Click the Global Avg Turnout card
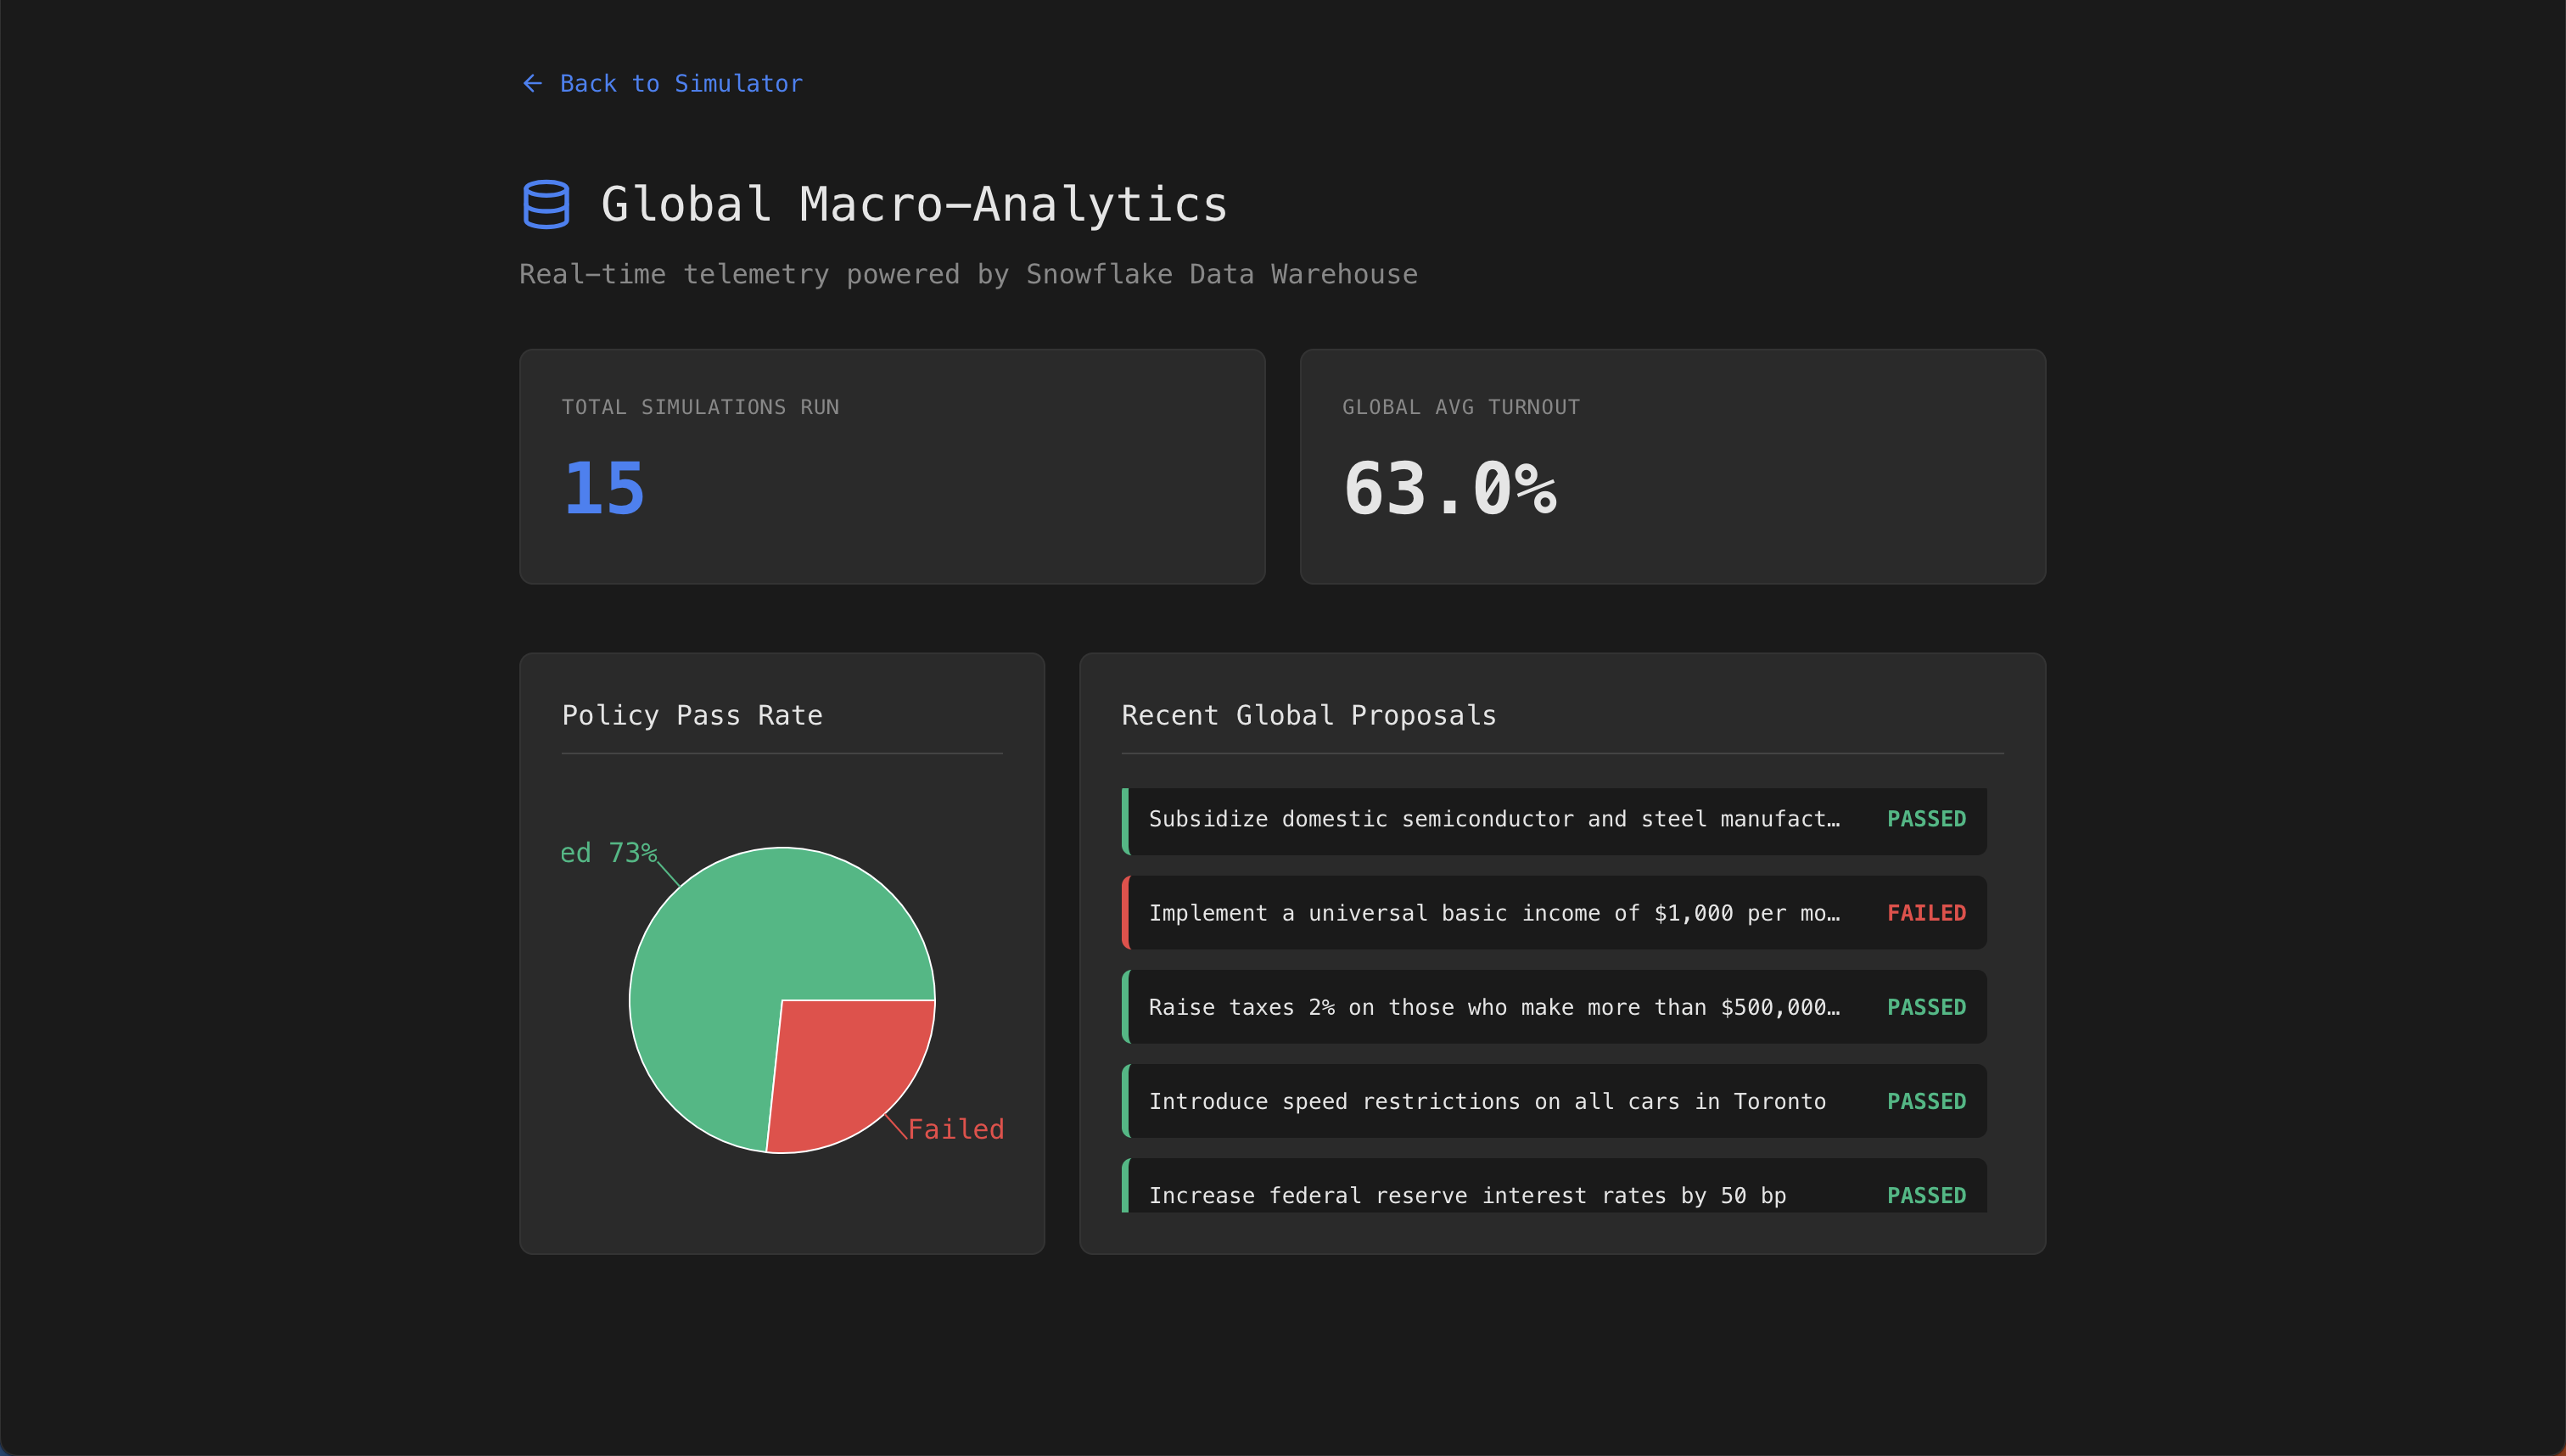 click(x=1672, y=466)
